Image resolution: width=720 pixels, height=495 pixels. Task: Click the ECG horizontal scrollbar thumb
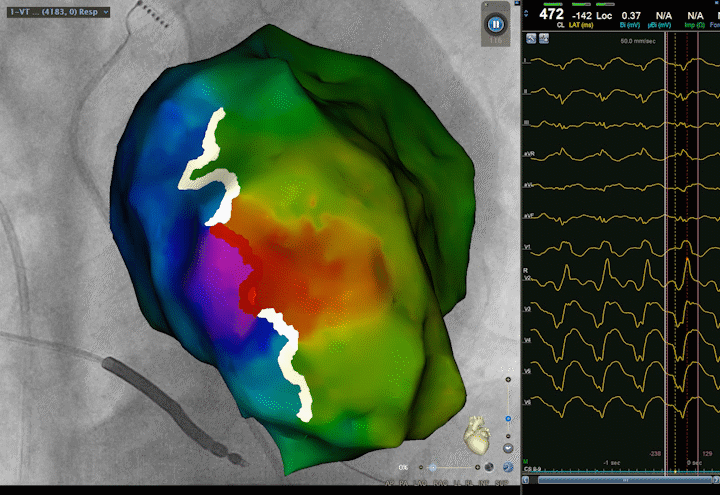624,480
